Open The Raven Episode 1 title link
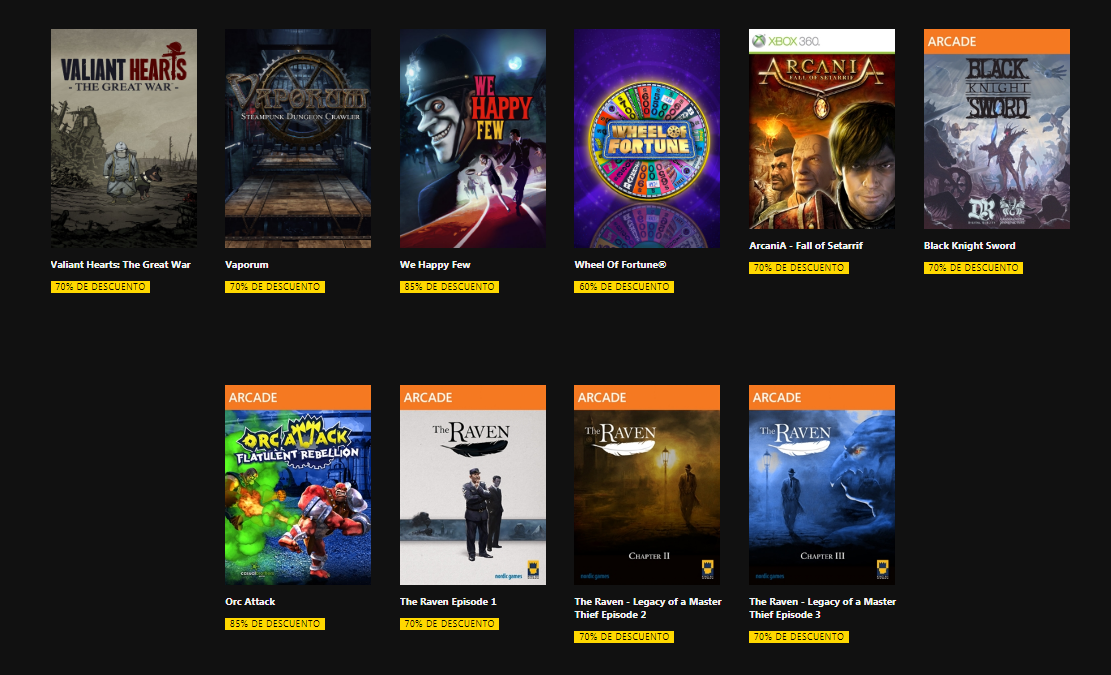The width and height of the screenshot is (1111, 675). 448,602
